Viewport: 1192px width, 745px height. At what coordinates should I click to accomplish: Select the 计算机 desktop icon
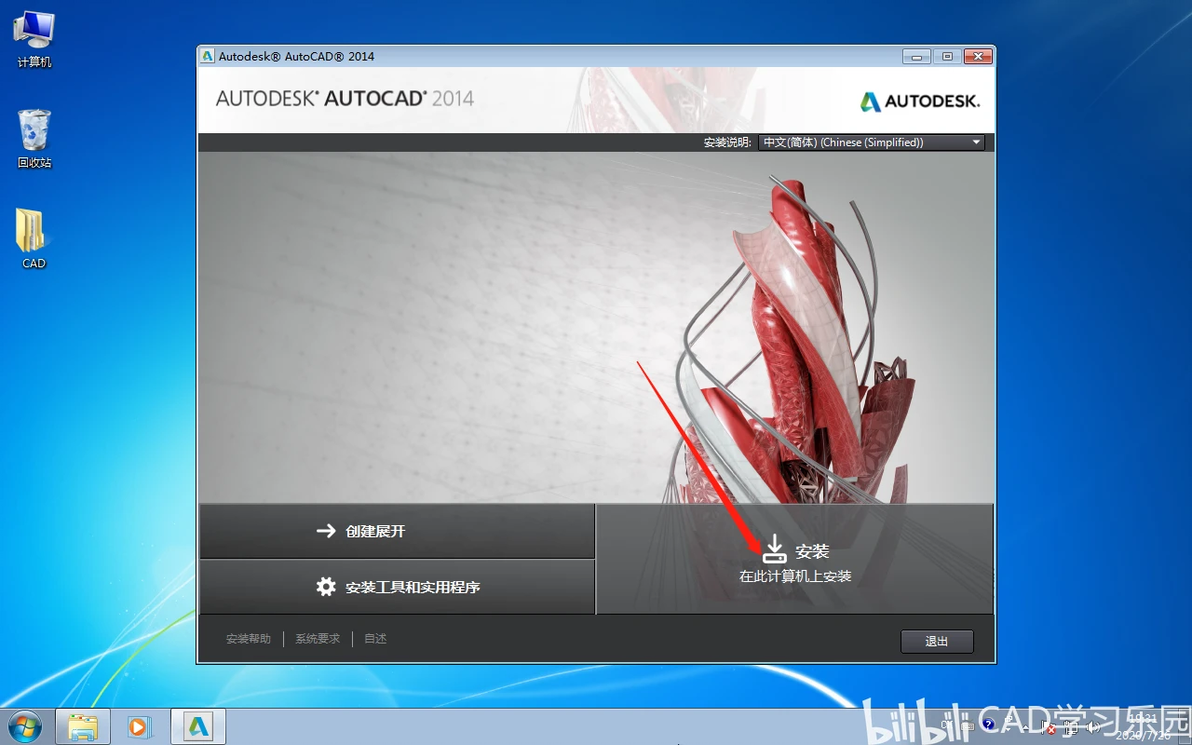coord(34,40)
